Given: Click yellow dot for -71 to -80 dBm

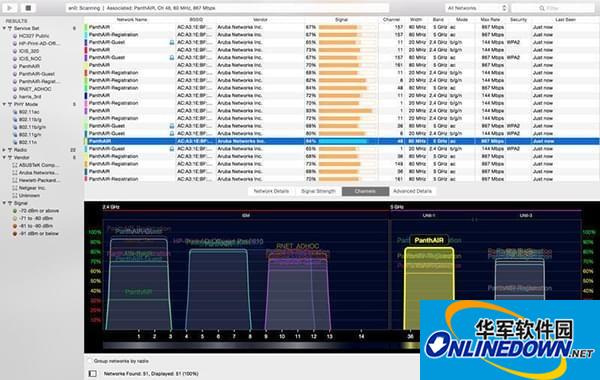Looking at the screenshot, I should [x=15, y=219].
